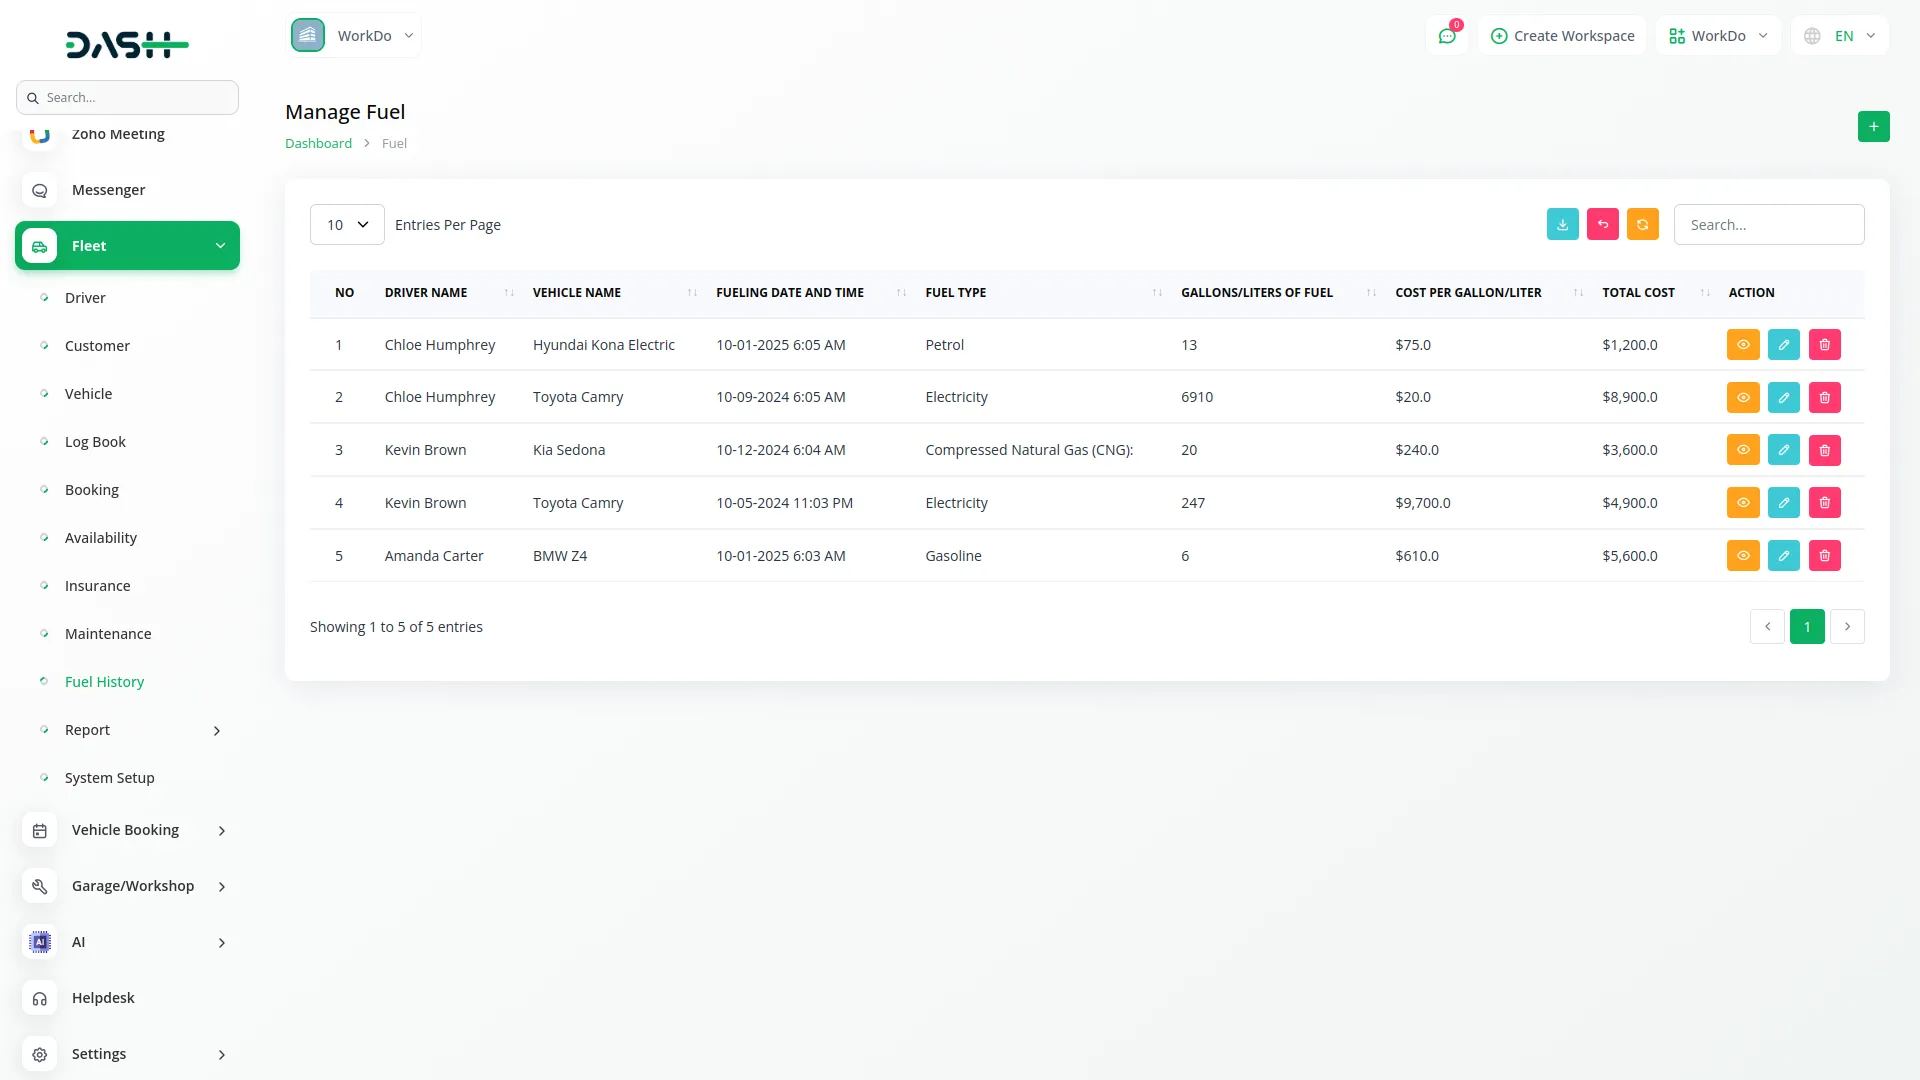Click the green add fuel plus button

1873,127
